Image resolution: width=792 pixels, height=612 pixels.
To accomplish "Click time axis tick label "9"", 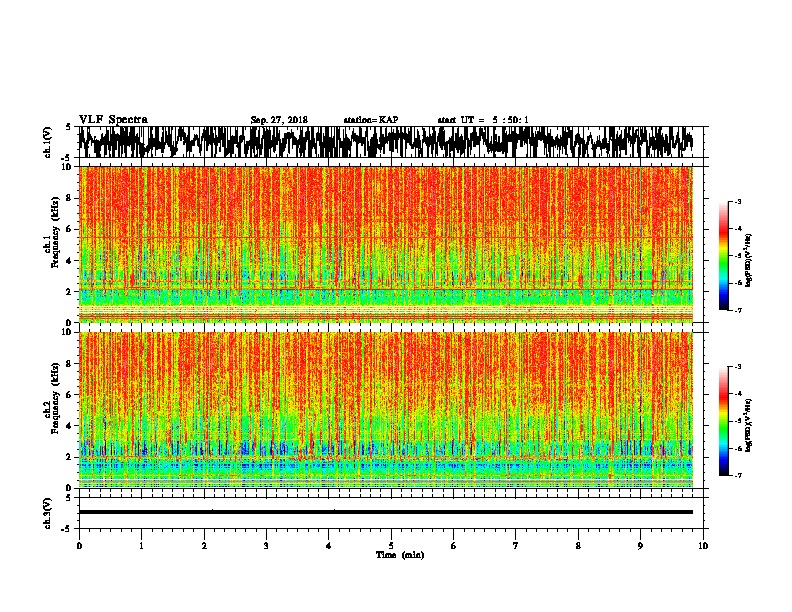I will tap(640, 546).
